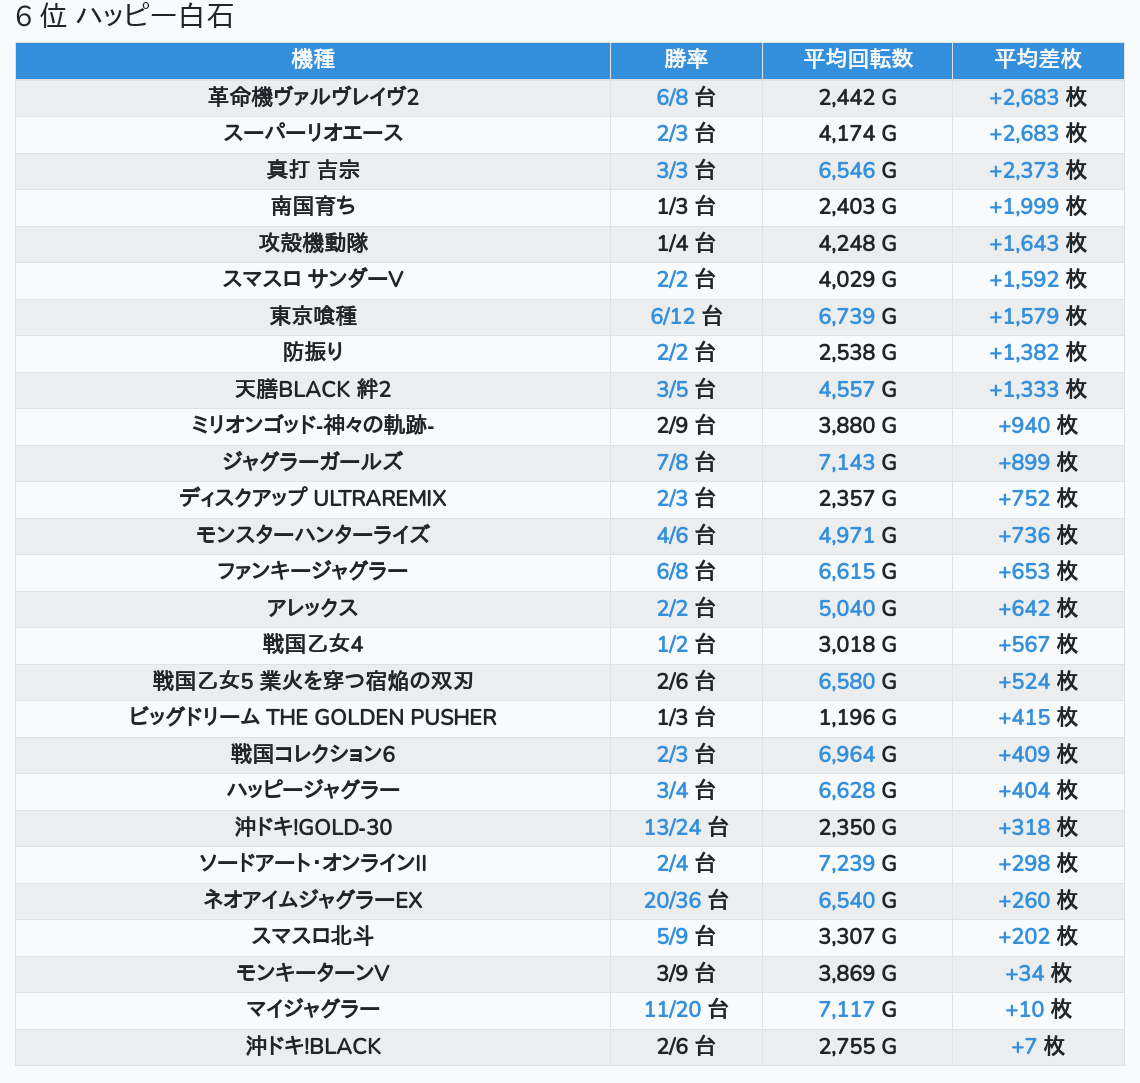The width and height of the screenshot is (1140, 1083).
Task: Click average difference +1,333 枚
Action: pyautogui.click(x=1038, y=389)
